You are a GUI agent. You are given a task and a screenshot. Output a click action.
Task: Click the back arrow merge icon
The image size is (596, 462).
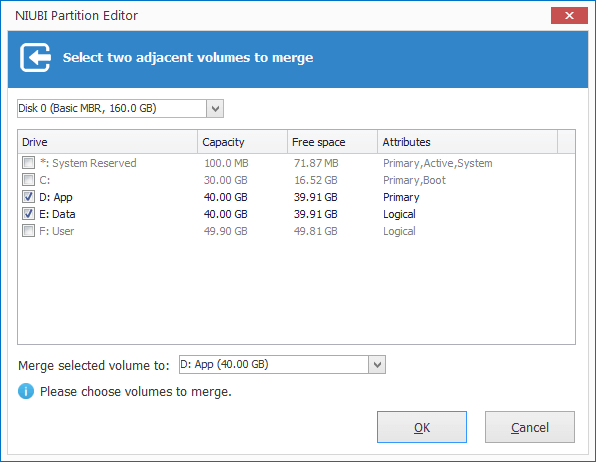pyautogui.click(x=35, y=57)
